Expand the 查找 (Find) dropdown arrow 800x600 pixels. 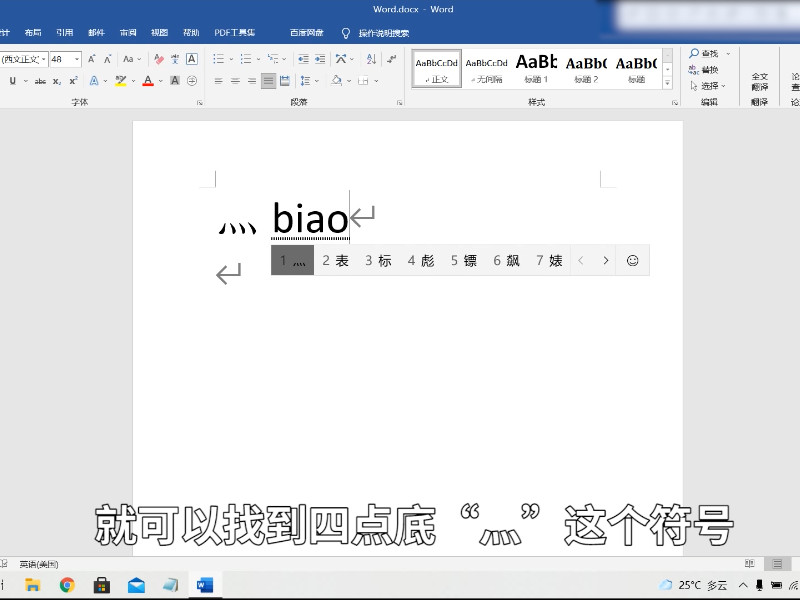(x=729, y=53)
